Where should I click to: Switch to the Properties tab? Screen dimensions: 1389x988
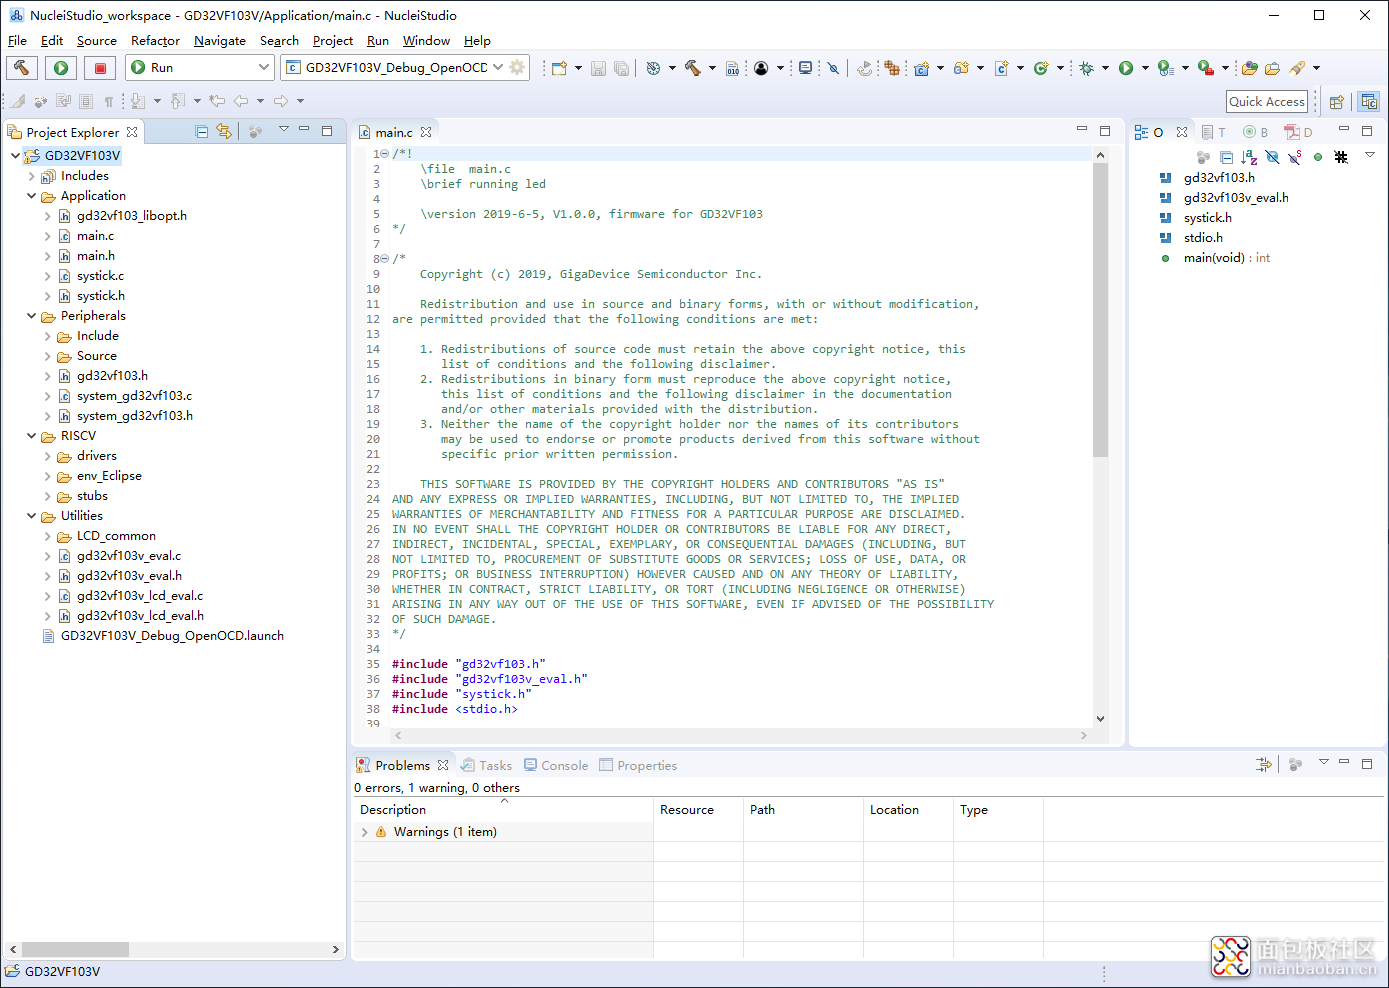point(638,766)
